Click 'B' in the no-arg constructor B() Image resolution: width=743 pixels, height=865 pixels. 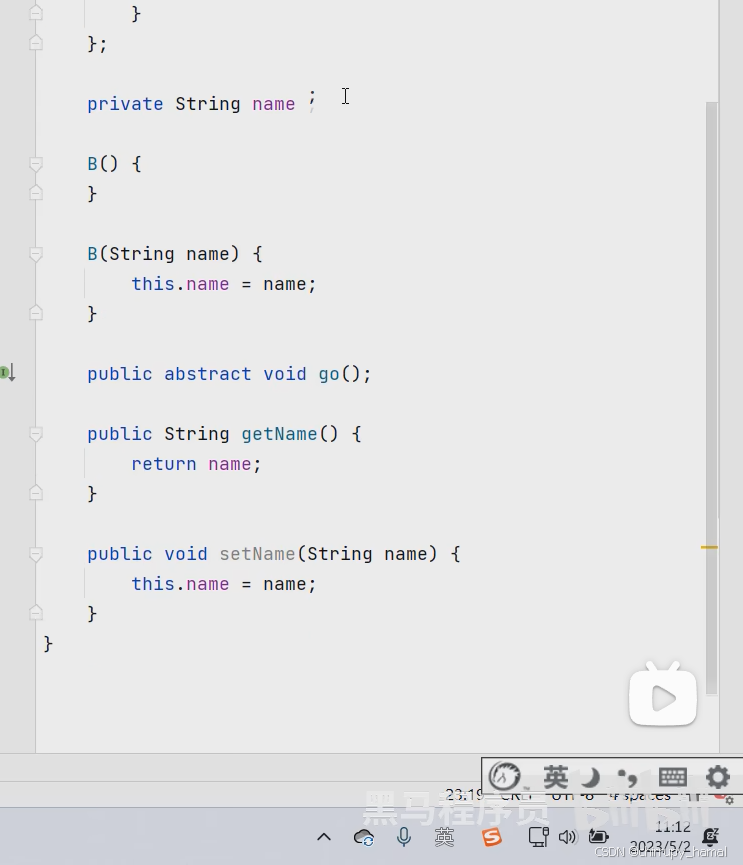point(92,164)
